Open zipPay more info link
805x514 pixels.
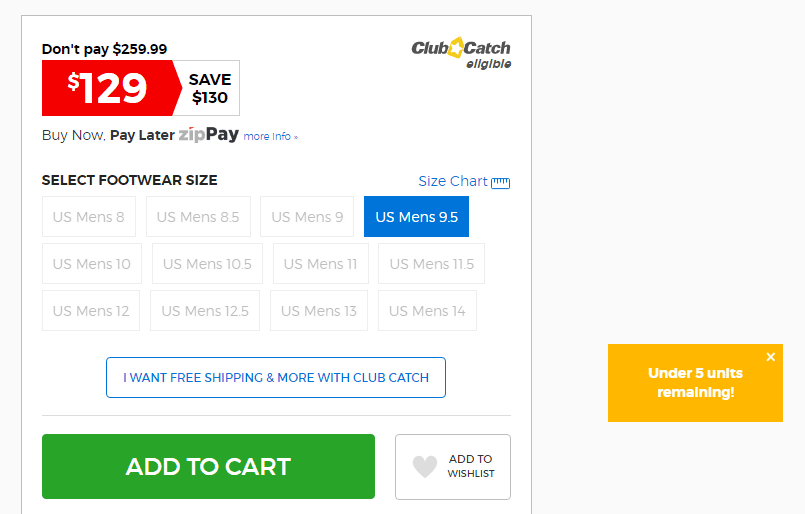pyautogui.click(x=271, y=137)
